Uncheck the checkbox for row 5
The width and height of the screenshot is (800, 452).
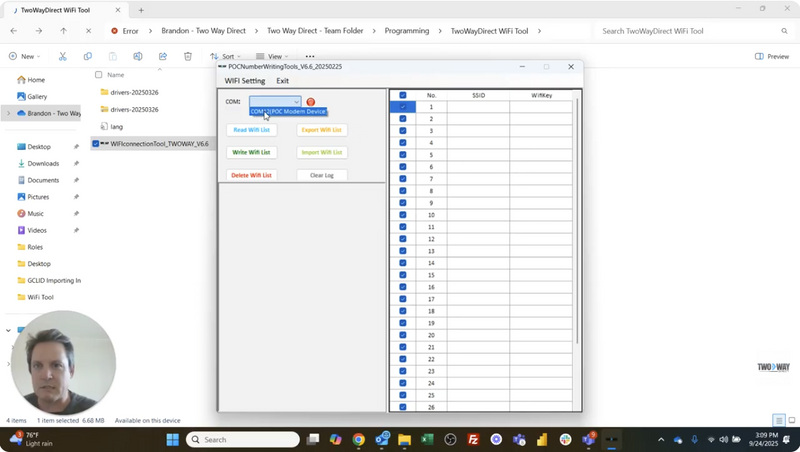[403, 155]
